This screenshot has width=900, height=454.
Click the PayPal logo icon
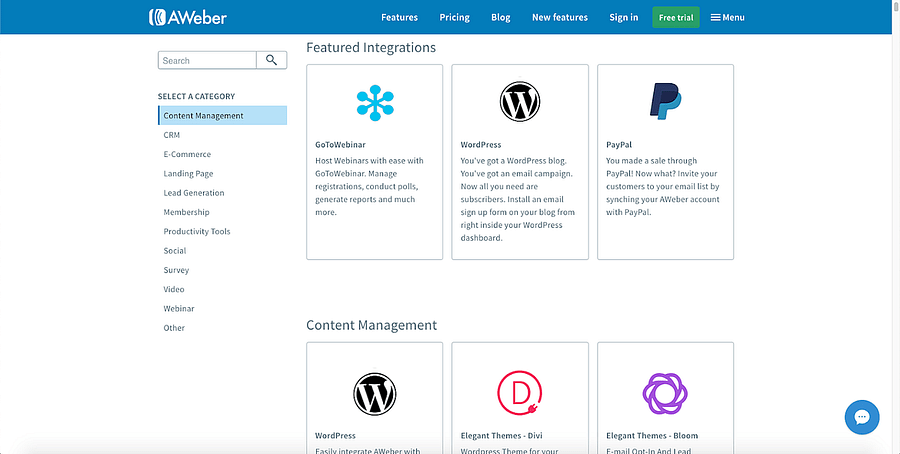pyautogui.click(x=665, y=102)
